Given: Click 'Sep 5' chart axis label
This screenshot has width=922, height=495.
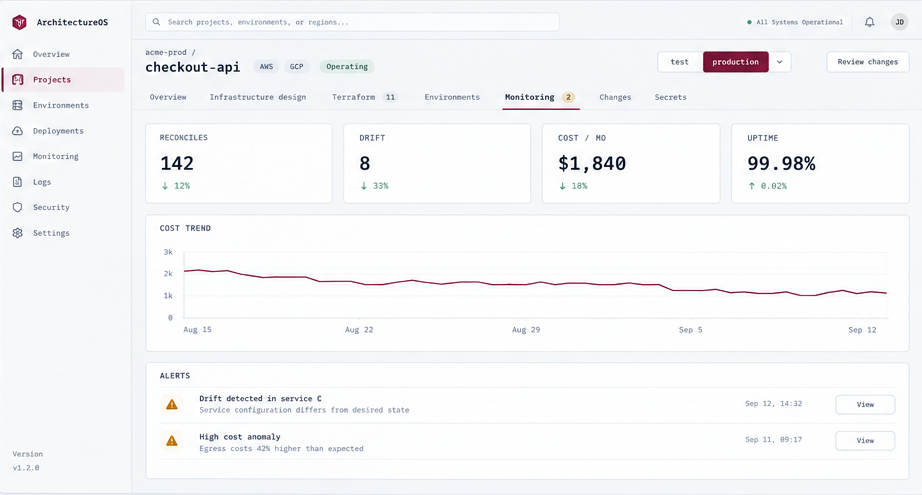Looking at the screenshot, I should (x=690, y=330).
